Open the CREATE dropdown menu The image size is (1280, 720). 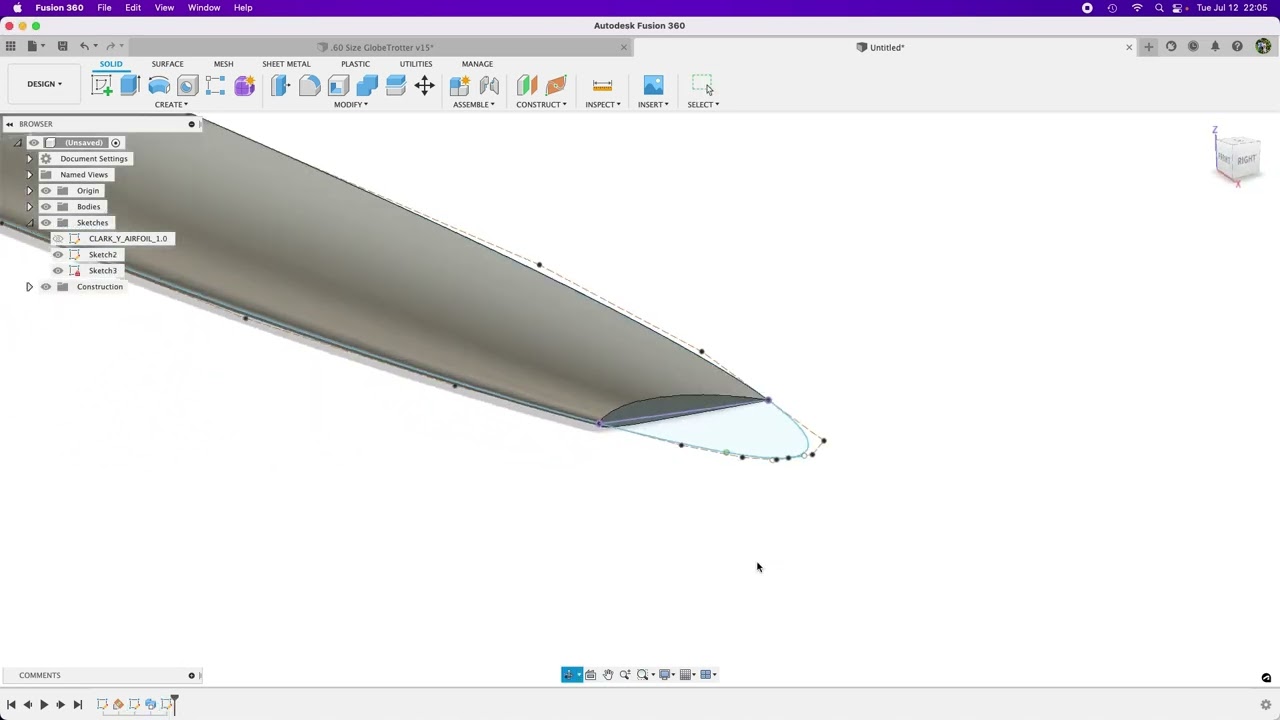click(171, 105)
